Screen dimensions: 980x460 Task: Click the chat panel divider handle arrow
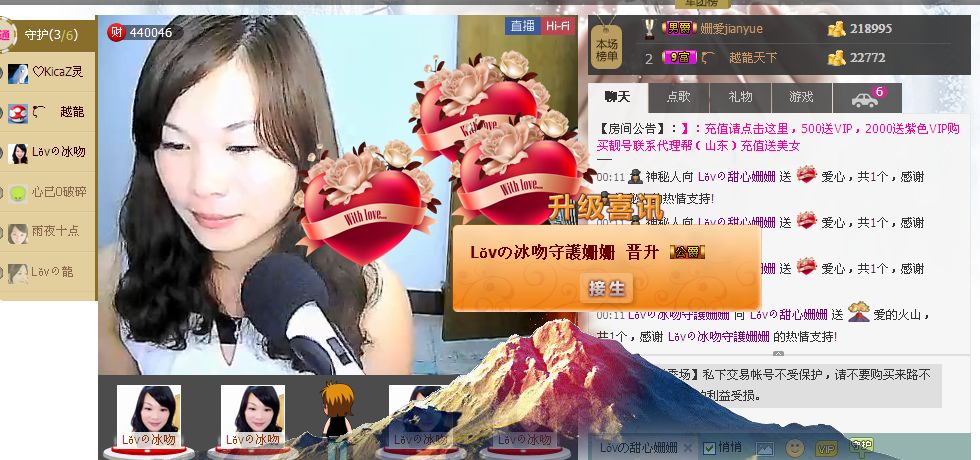tap(778, 354)
